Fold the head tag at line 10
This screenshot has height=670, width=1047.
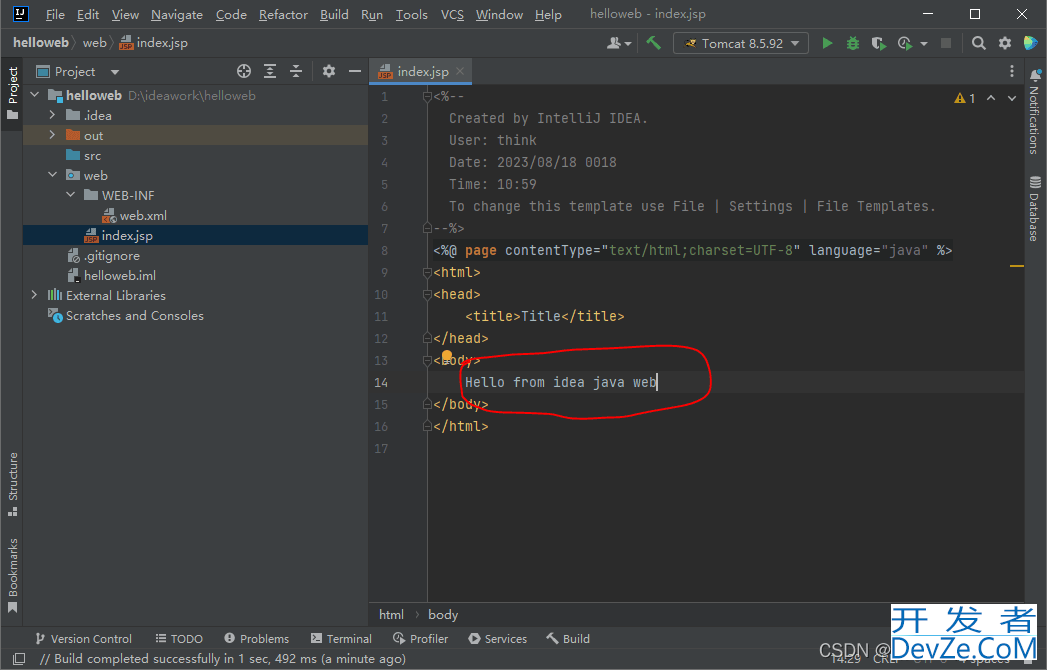point(427,295)
